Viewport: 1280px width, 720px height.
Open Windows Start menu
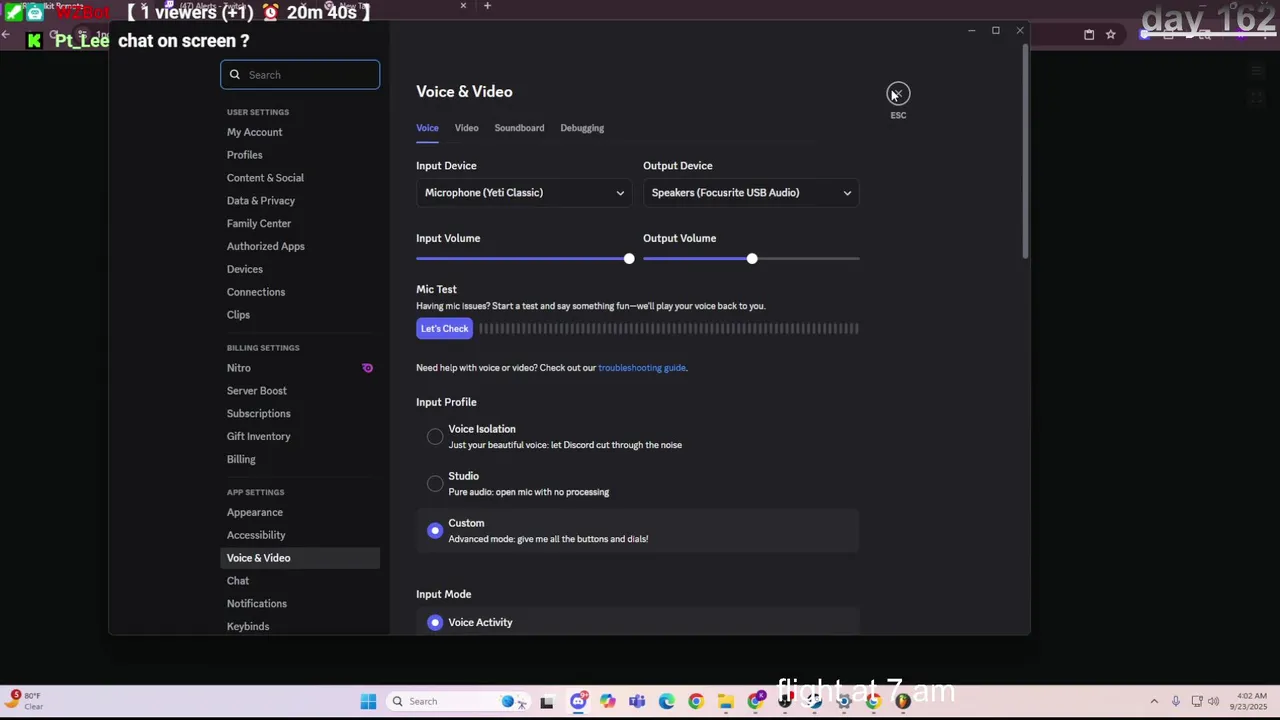point(368,701)
